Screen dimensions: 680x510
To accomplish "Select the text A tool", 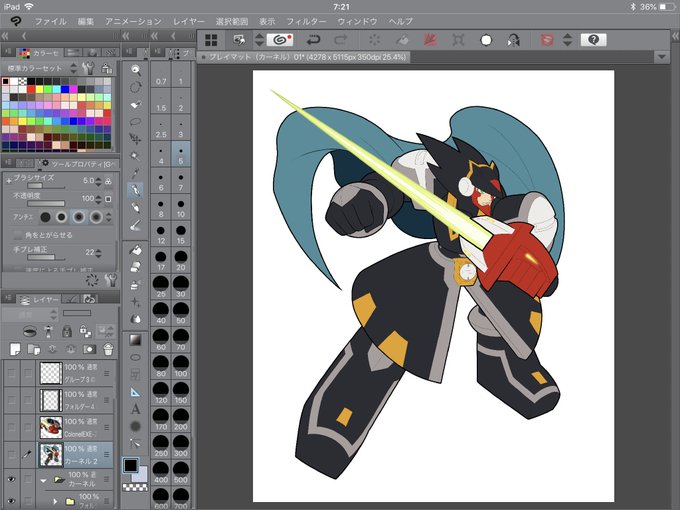I will point(135,409).
